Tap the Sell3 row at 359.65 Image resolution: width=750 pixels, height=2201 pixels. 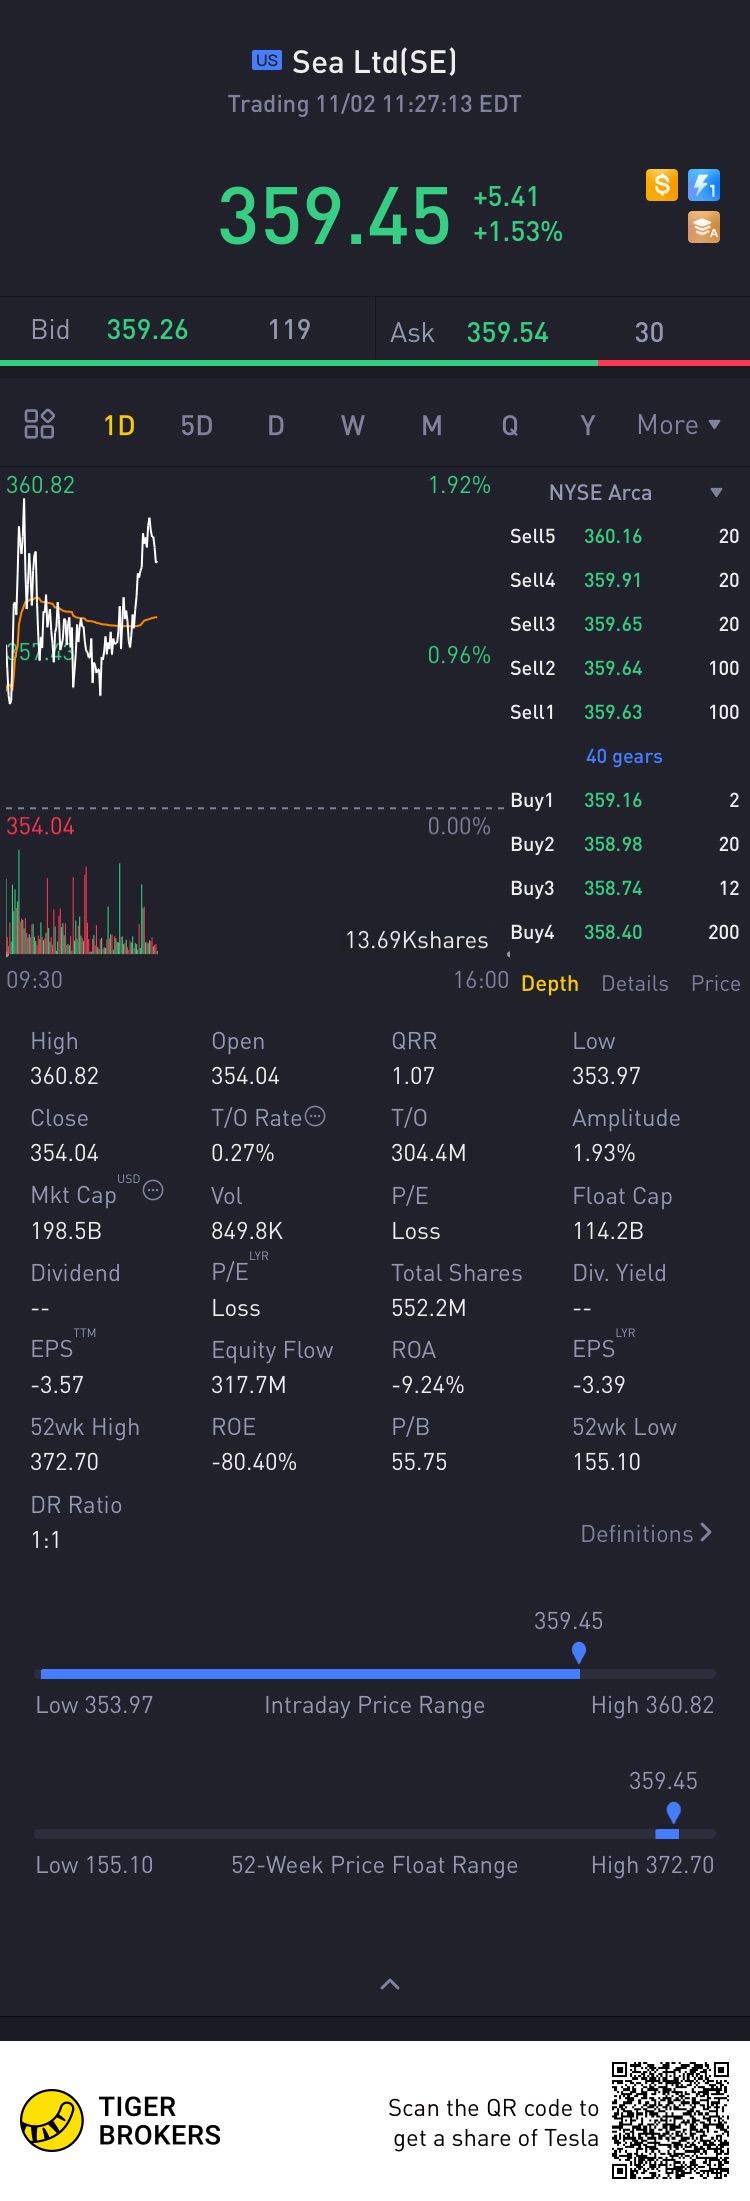(625, 624)
